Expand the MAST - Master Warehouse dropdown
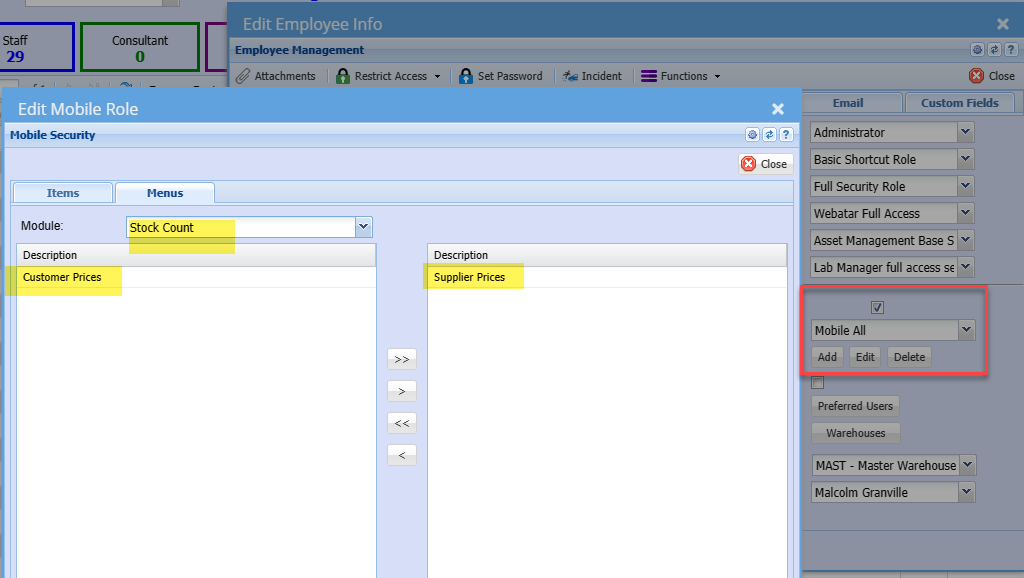The height and width of the screenshot is (578, 1024). coord(968,465)
